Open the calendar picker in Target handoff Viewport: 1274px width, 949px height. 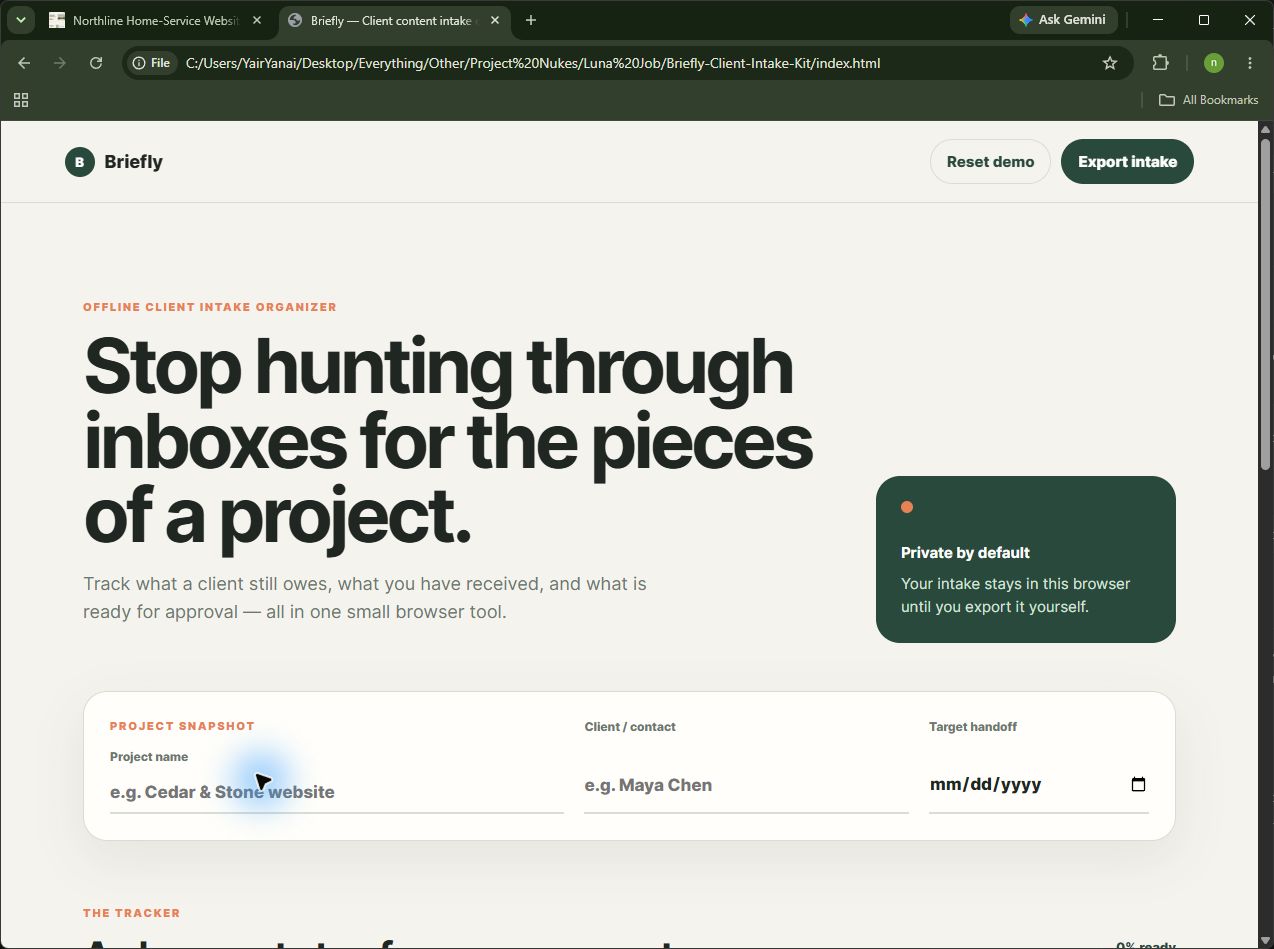pyautogui.click(x=1138, y=784)
